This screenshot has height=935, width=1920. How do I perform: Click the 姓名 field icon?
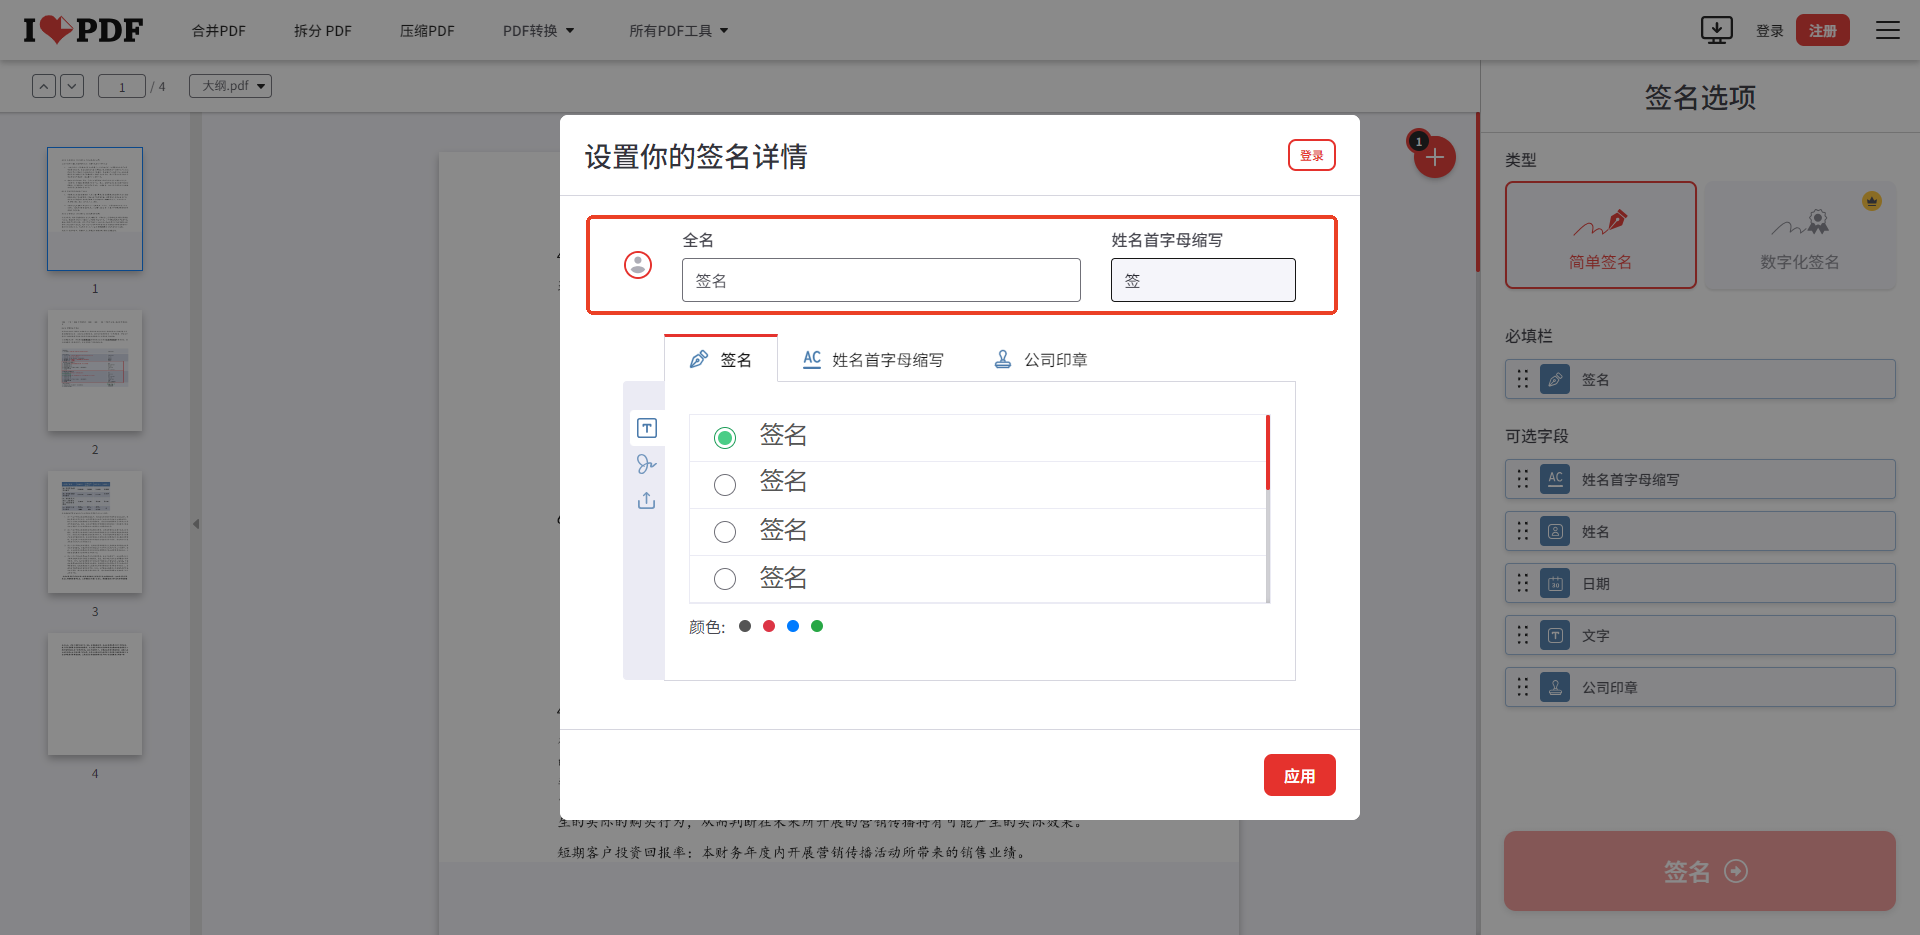pyautogui.click(x=1555, y=531)
